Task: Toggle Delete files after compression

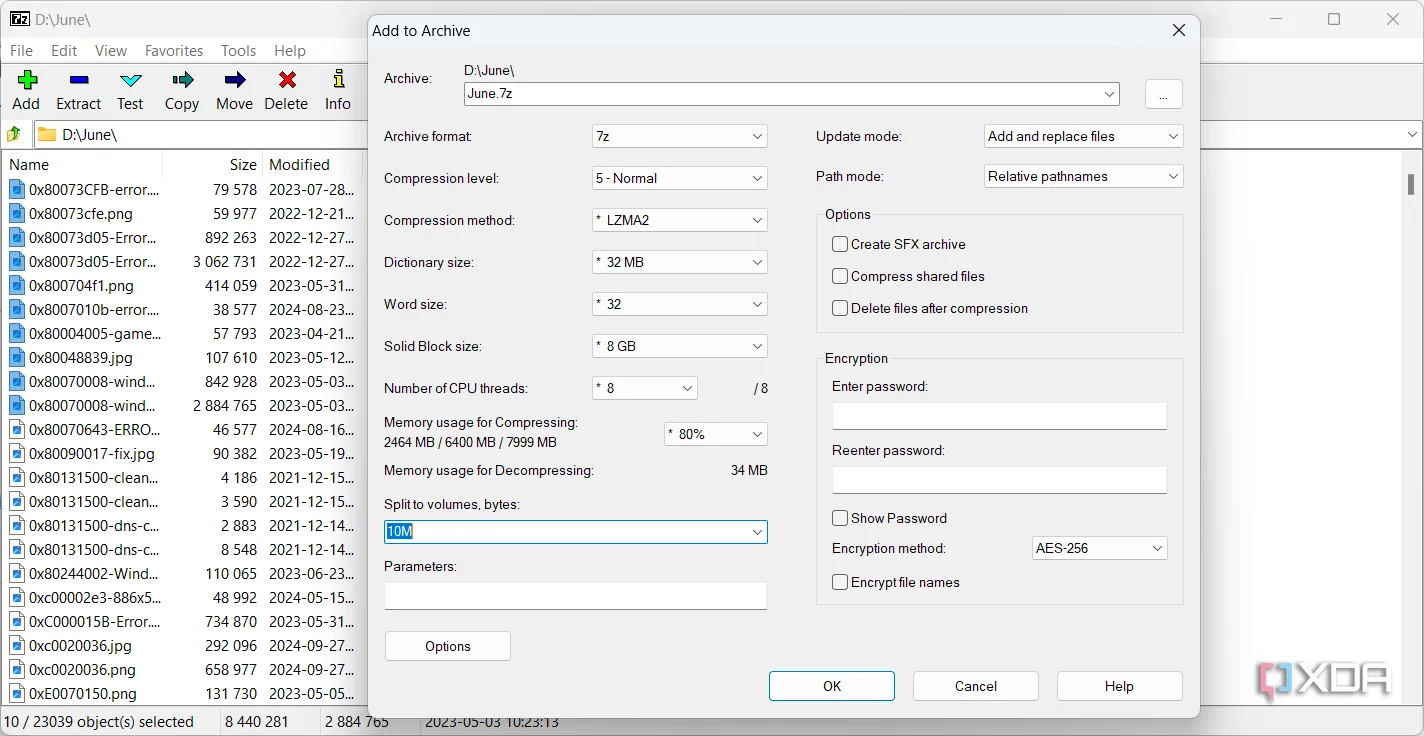Action: point(840,308)
